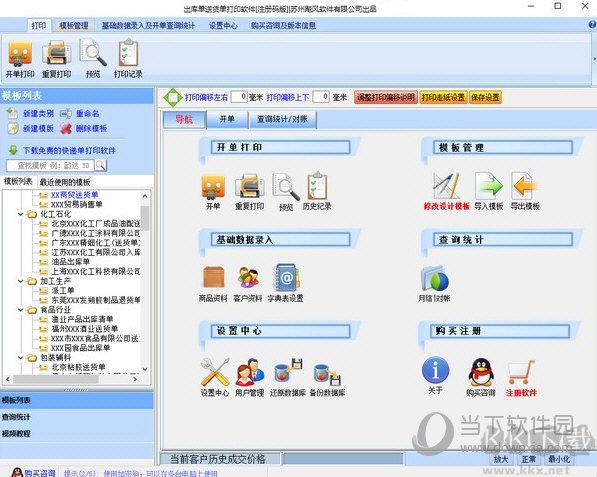This screenshot has width=597, height=477.
Task: Open 预览 magnifier icon in the ribbon
Action: [x=93, y=53]
